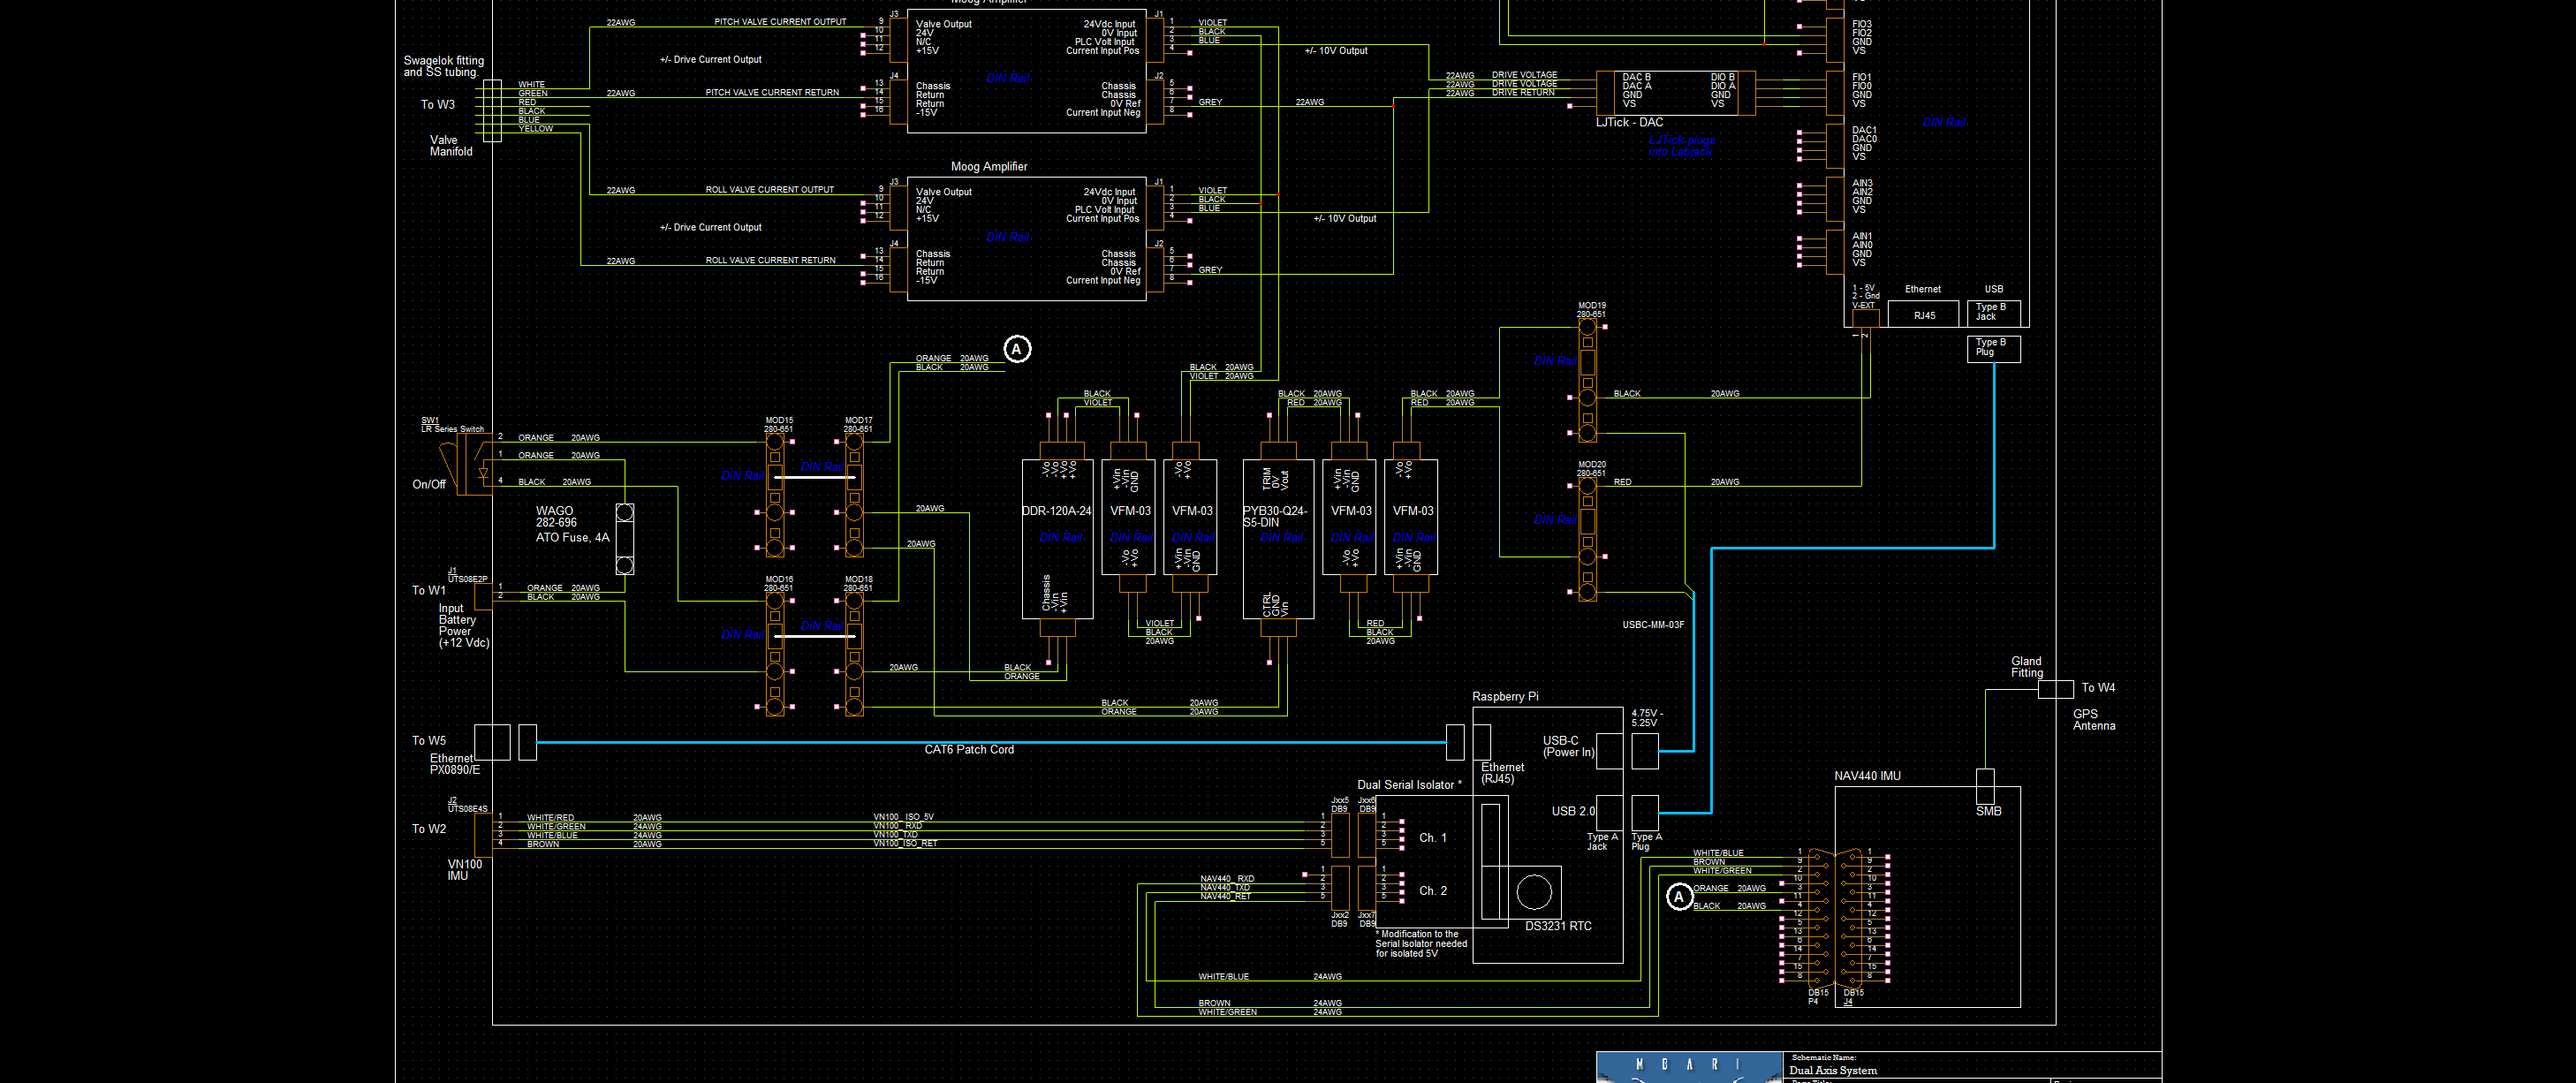Select "Ethernet (RJ45)" label on Raspberry Pi

1502,773
